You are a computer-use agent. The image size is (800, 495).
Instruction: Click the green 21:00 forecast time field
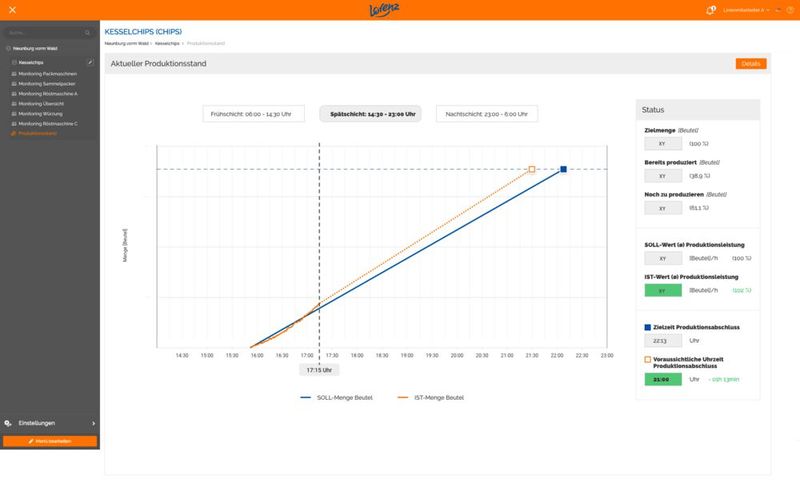tap(663, 379)
